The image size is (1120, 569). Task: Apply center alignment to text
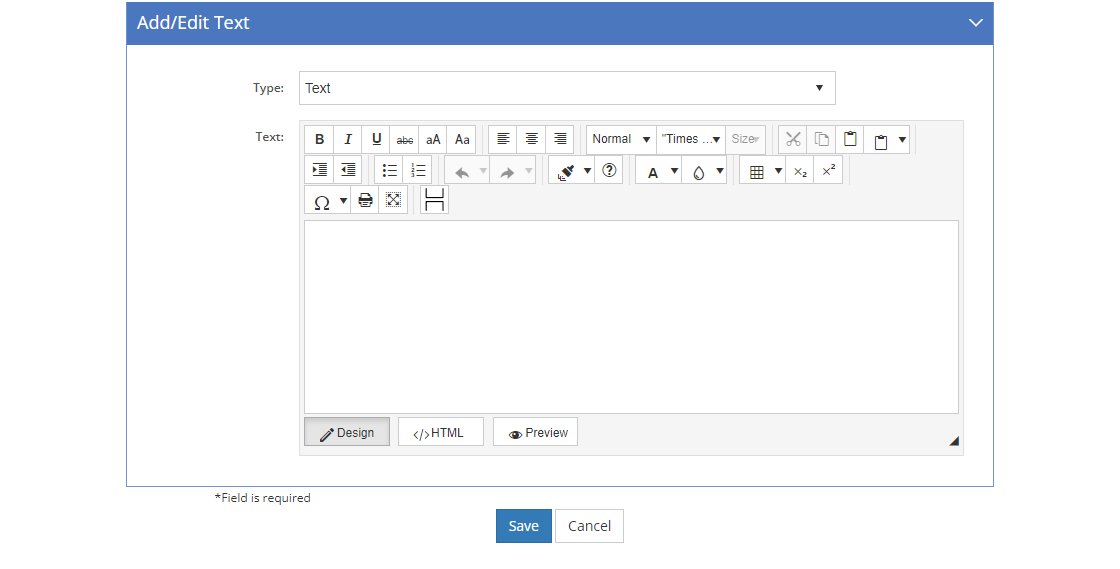pos(531,139)
